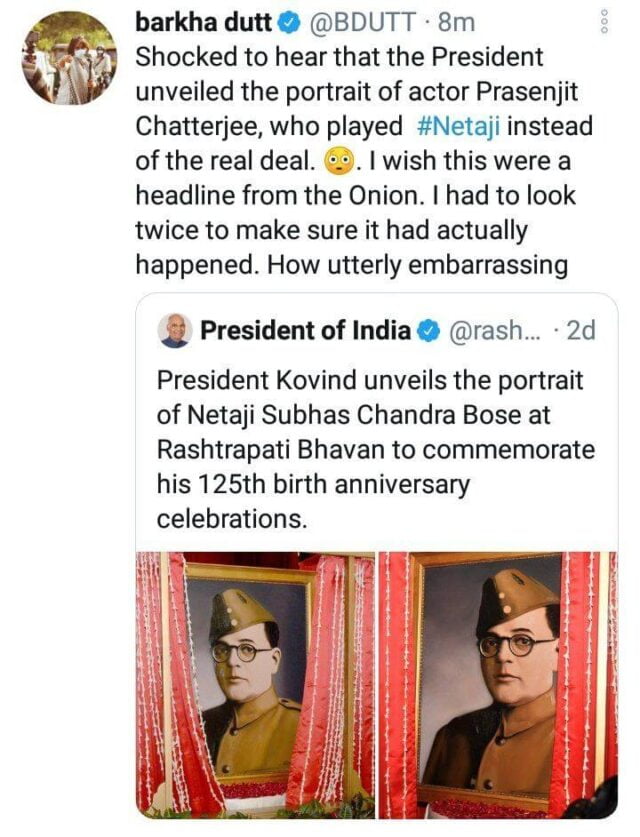
Task: Open President of India's small avatar
Action: coord(175,331)
